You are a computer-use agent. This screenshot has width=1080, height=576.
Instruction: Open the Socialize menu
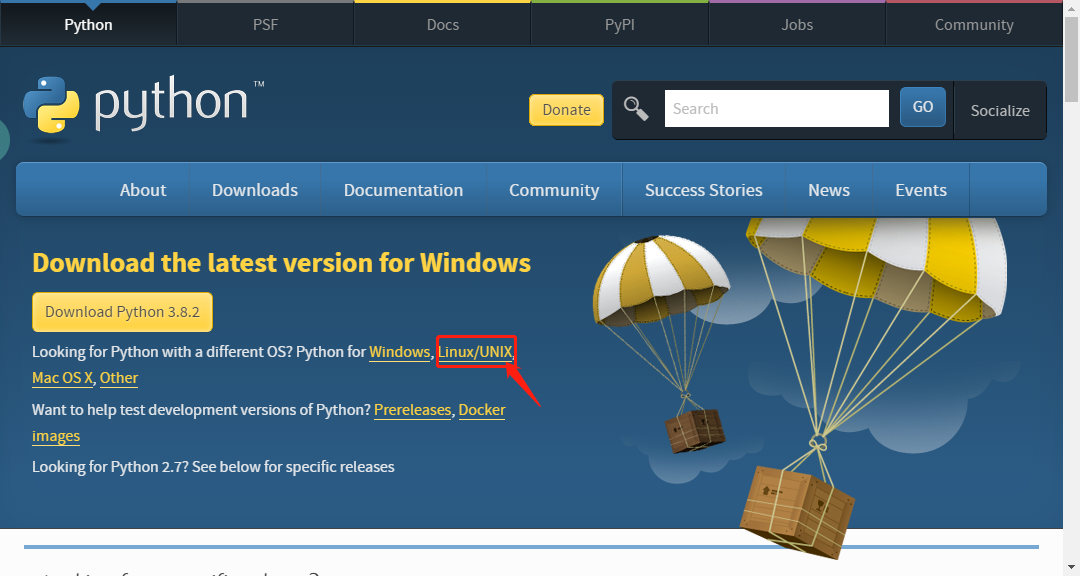tap(1000, 110)
